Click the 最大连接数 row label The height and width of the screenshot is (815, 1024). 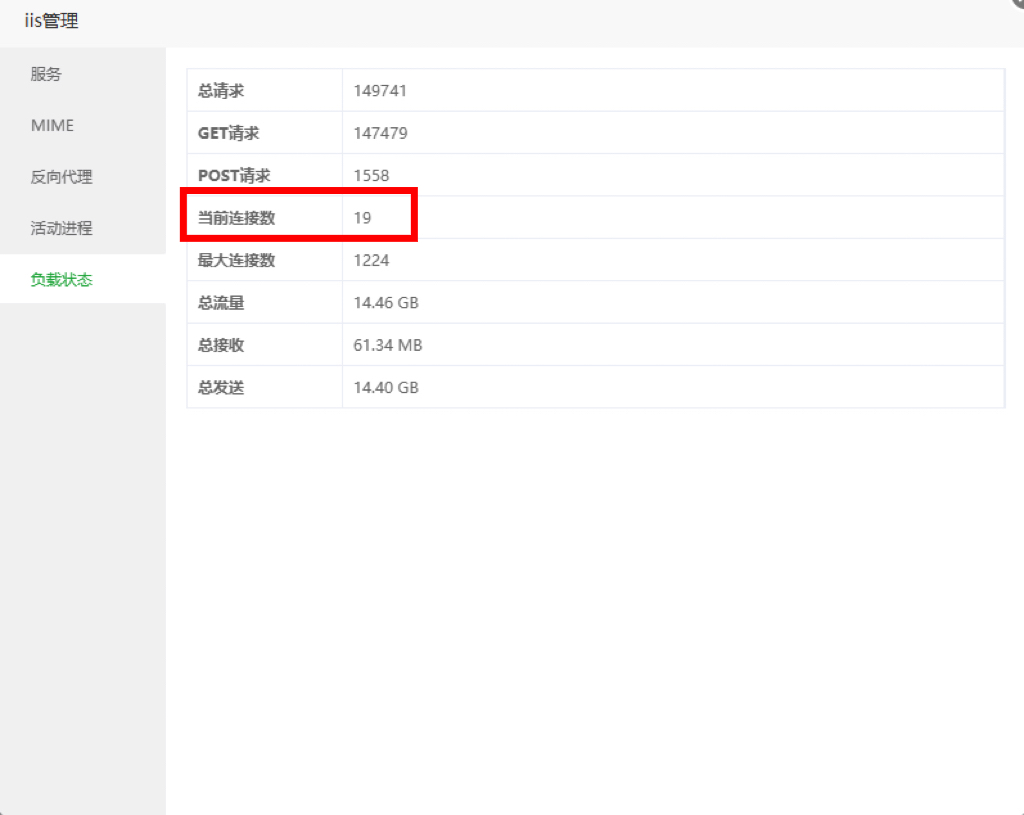coord(232,259)
